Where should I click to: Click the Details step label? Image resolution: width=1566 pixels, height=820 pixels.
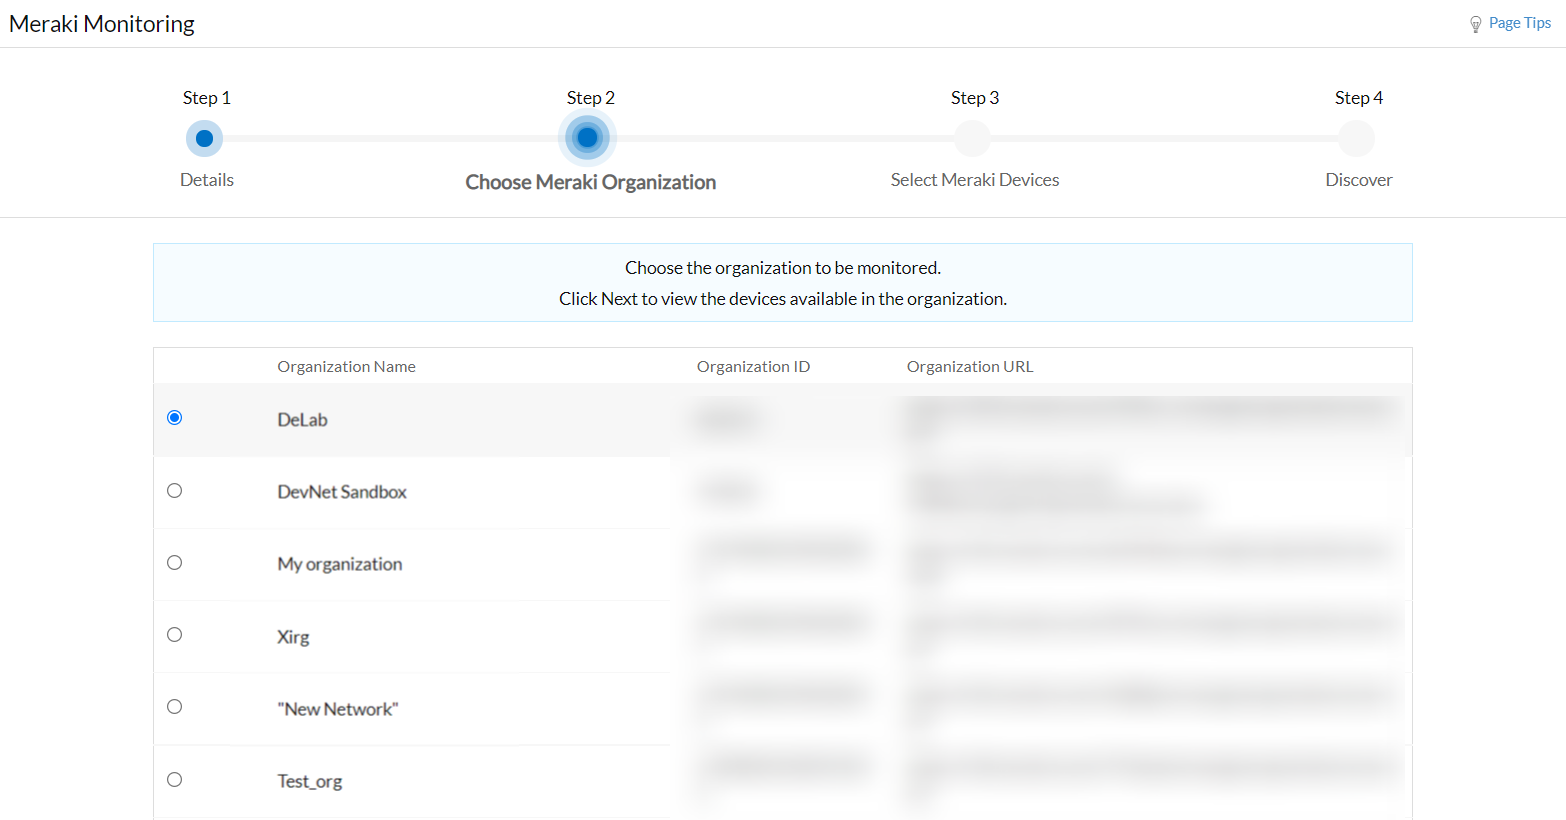point(206,179)
